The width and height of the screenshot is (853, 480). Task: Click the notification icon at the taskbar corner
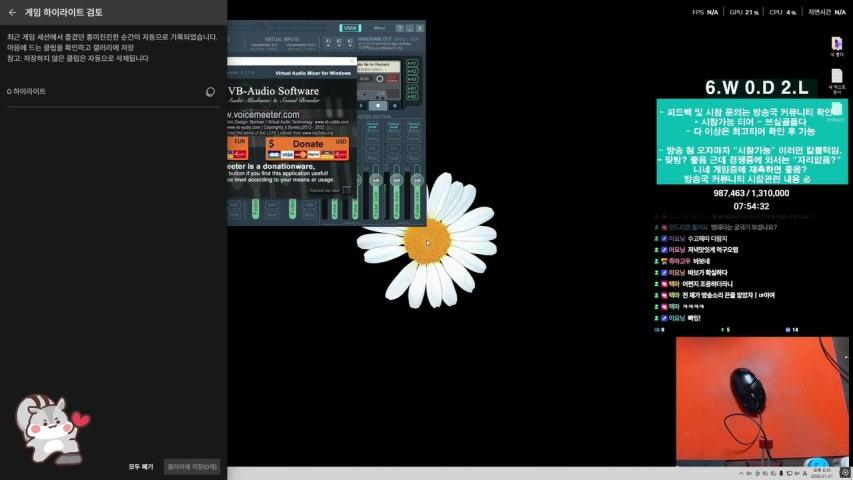pos(845,472)
